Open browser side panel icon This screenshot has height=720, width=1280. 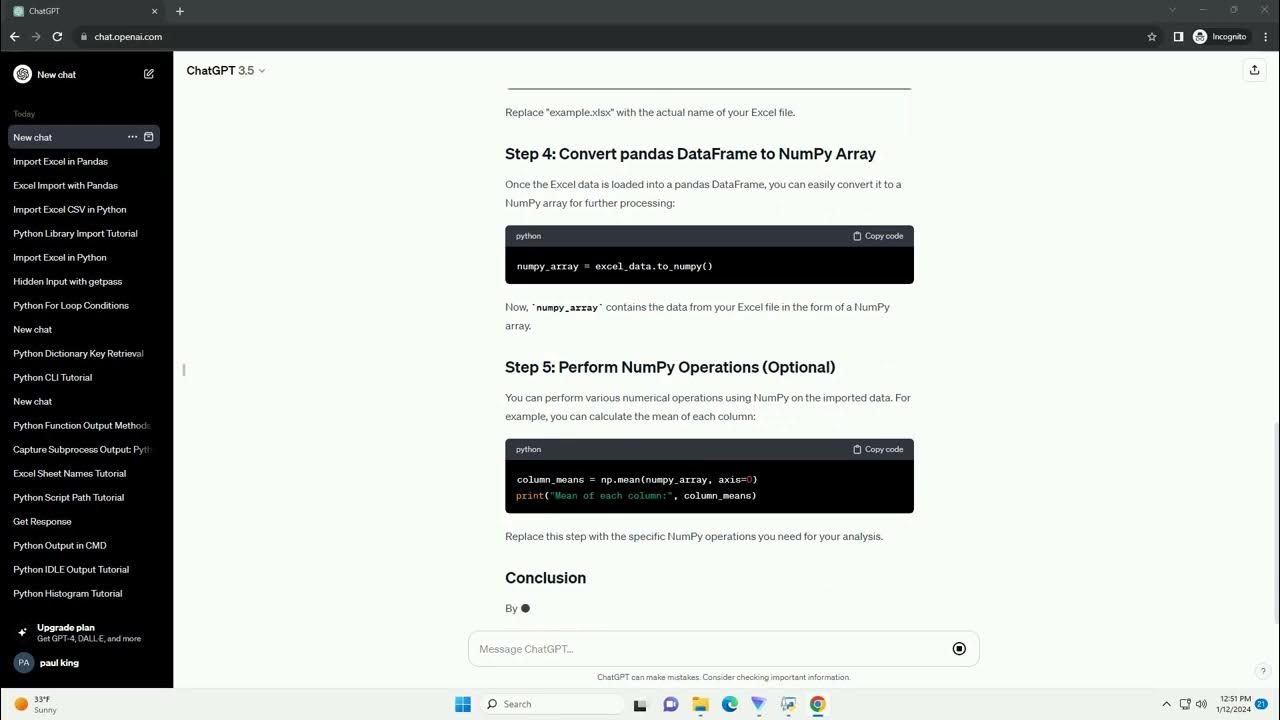[1178, 37]
